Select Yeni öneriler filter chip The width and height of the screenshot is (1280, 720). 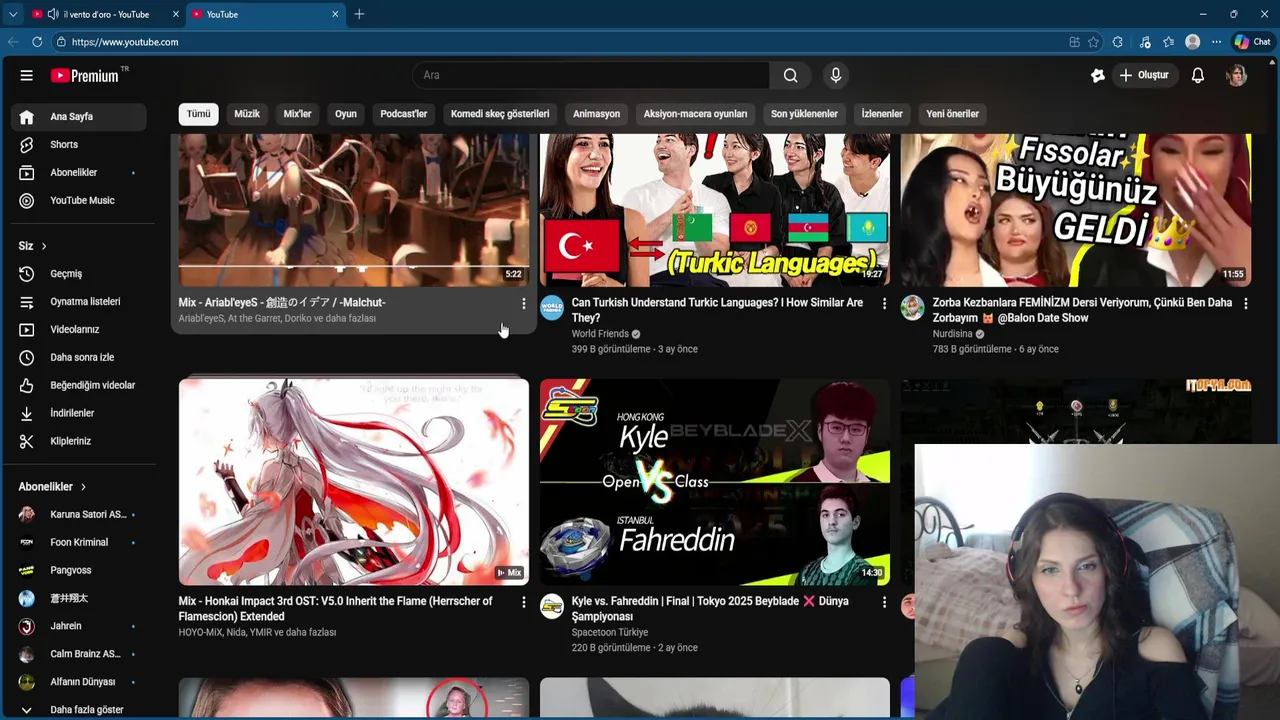click(x=952, y=114)
